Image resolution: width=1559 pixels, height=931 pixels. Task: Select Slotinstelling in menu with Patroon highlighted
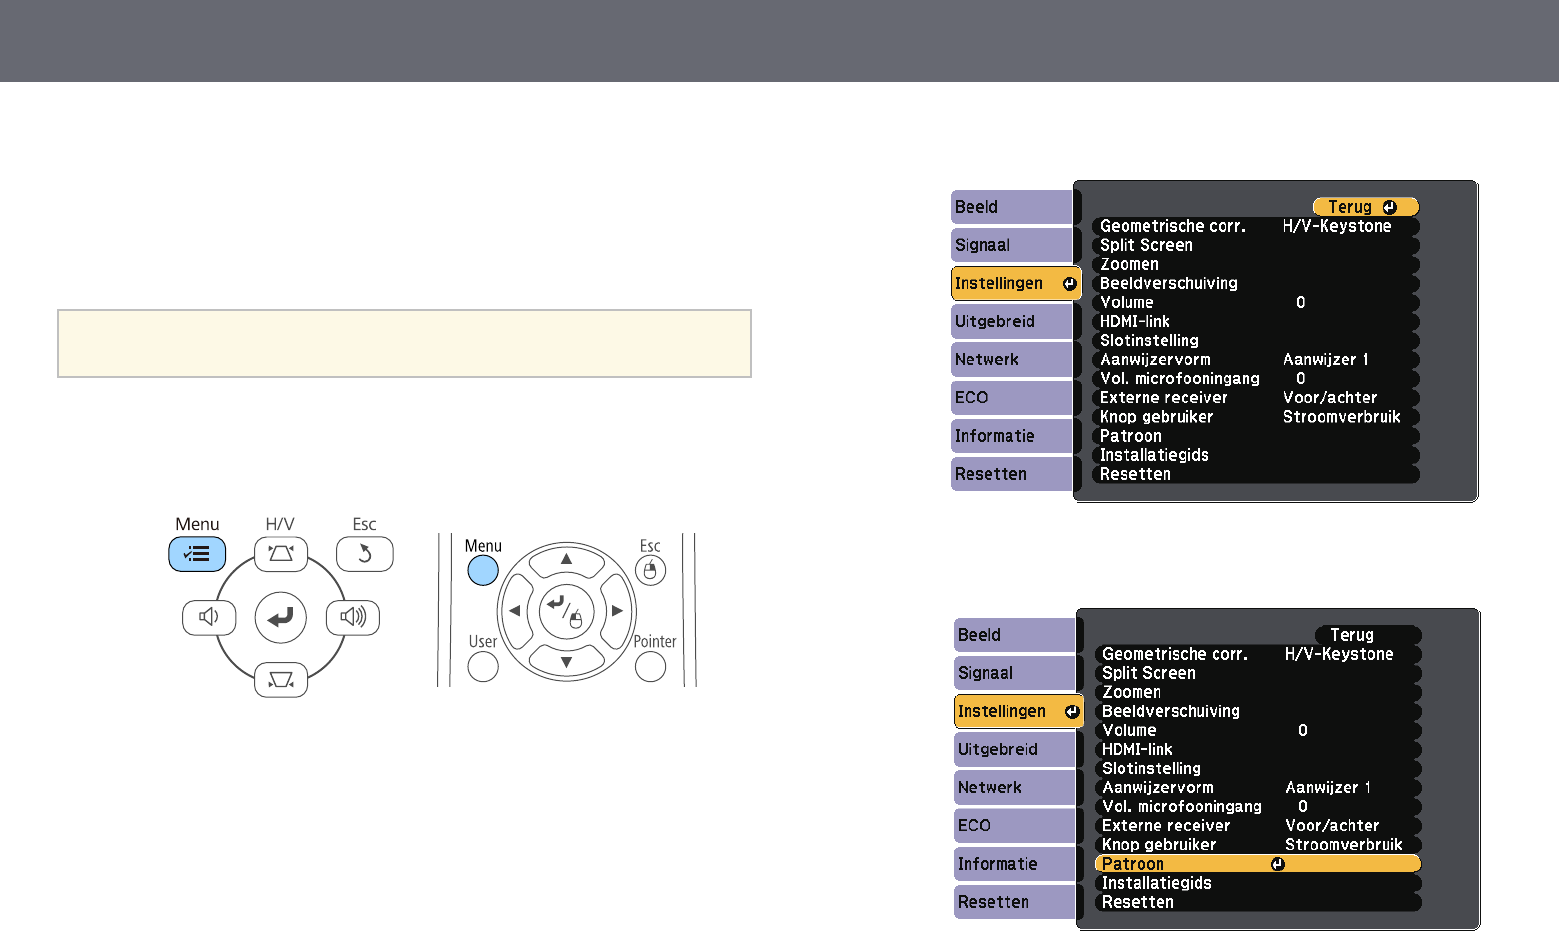1258,768
